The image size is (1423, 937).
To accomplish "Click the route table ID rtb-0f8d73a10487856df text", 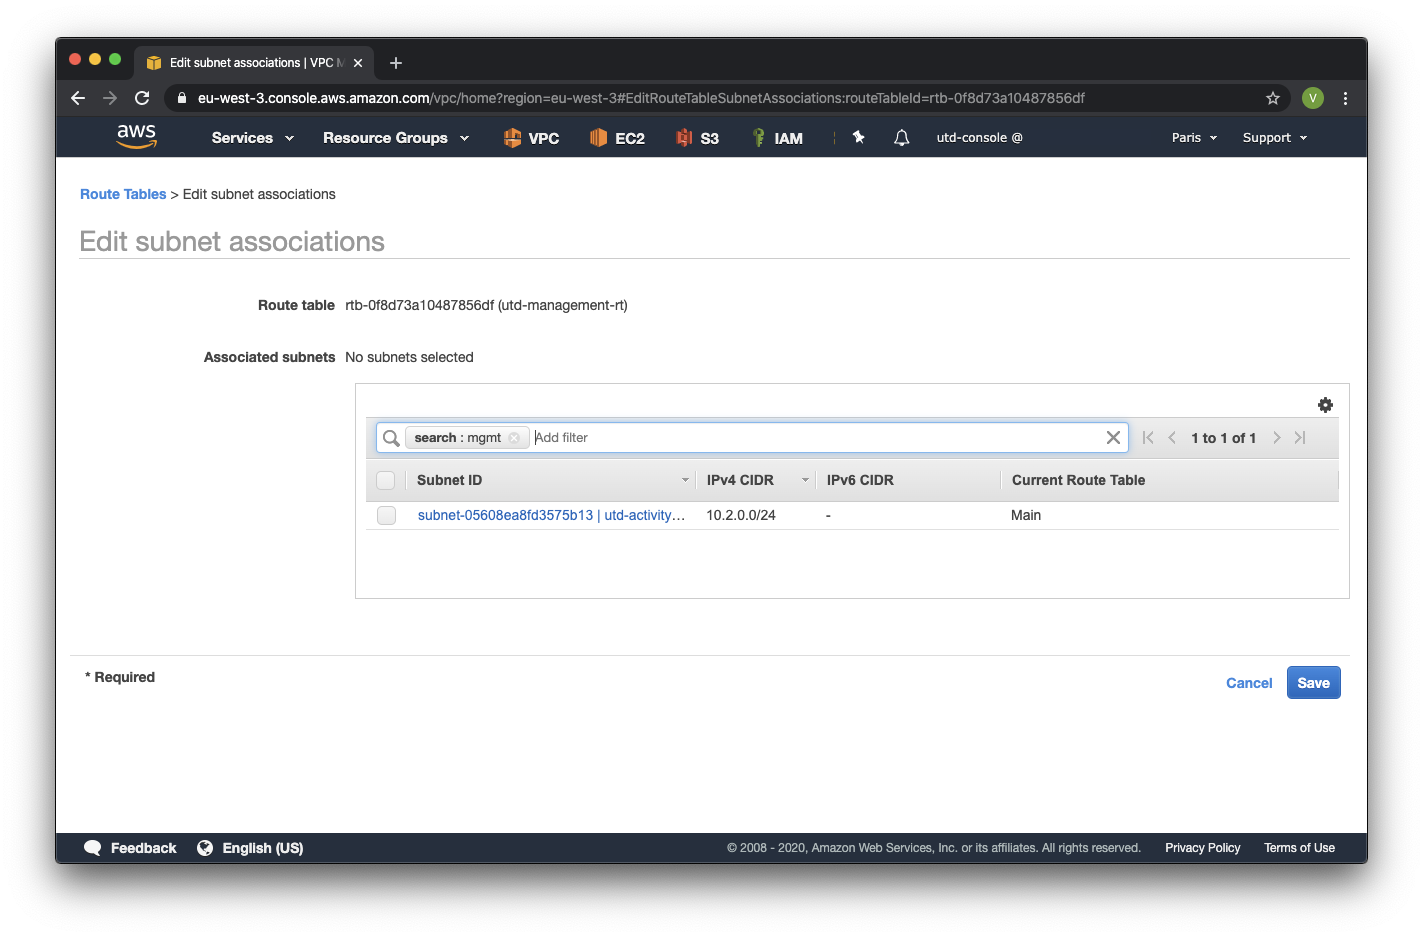I will tap(419, 305).
